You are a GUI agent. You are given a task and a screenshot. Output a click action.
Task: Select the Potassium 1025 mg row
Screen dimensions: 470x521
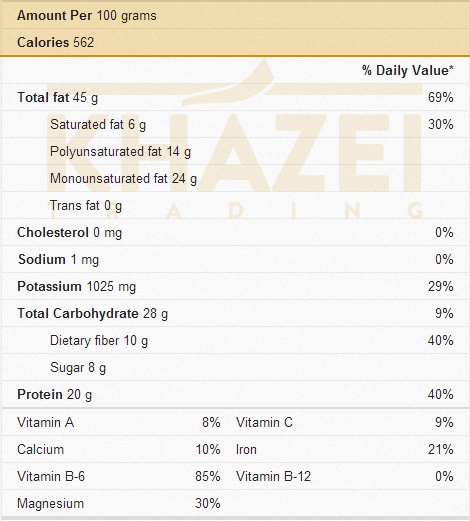click(235, 286)
